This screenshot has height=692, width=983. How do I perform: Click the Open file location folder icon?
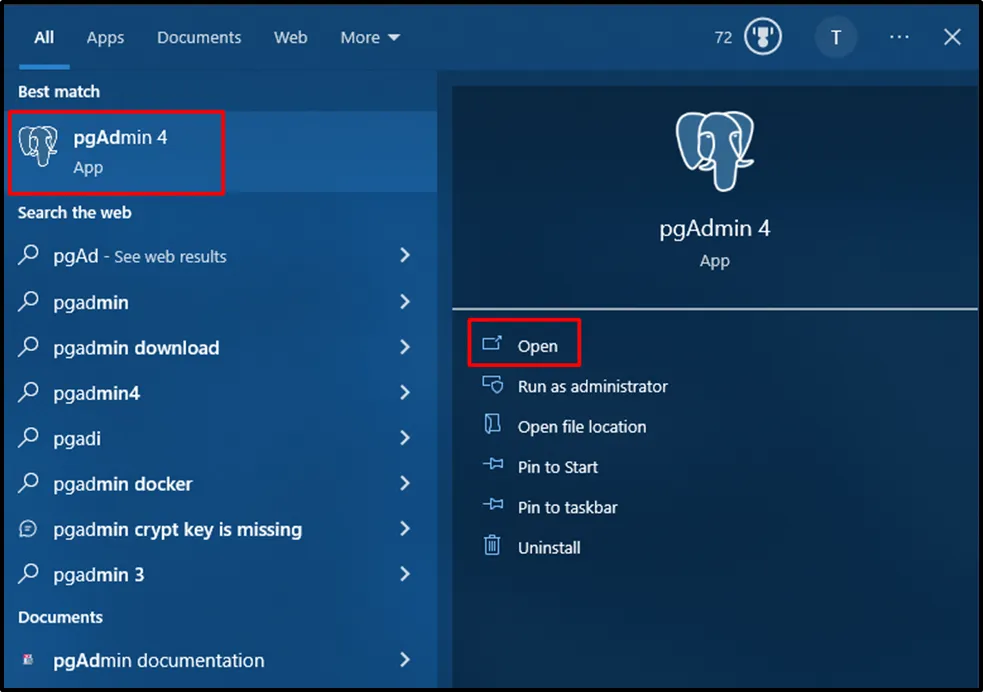pyautogui.click(x=492, y=425)
